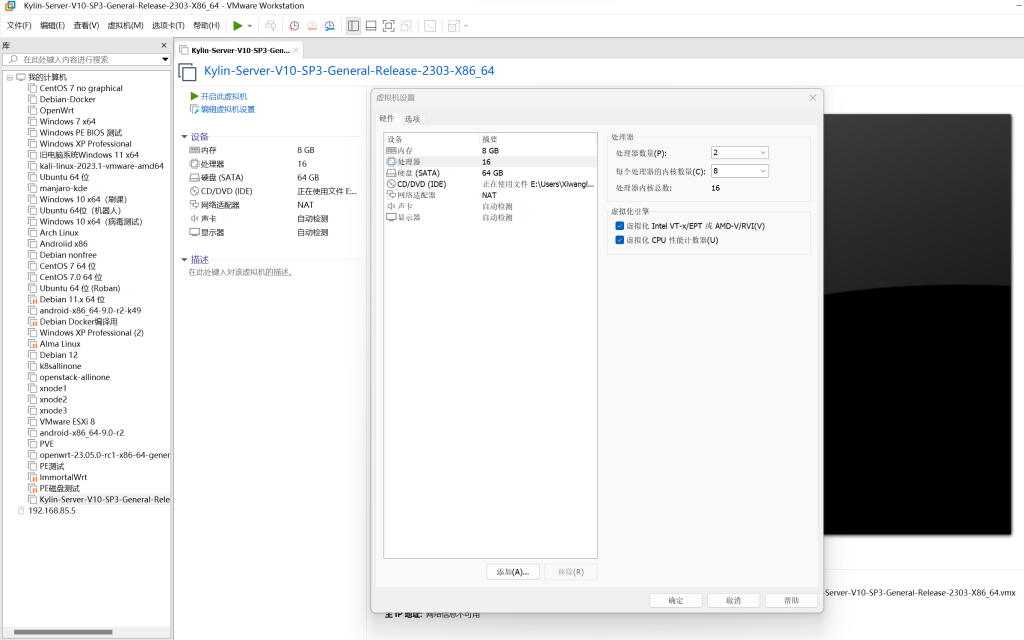Click the green power-on play icon in the toolbar
The height and width of the screenshot is (640, 1024).
pos(238,26)
